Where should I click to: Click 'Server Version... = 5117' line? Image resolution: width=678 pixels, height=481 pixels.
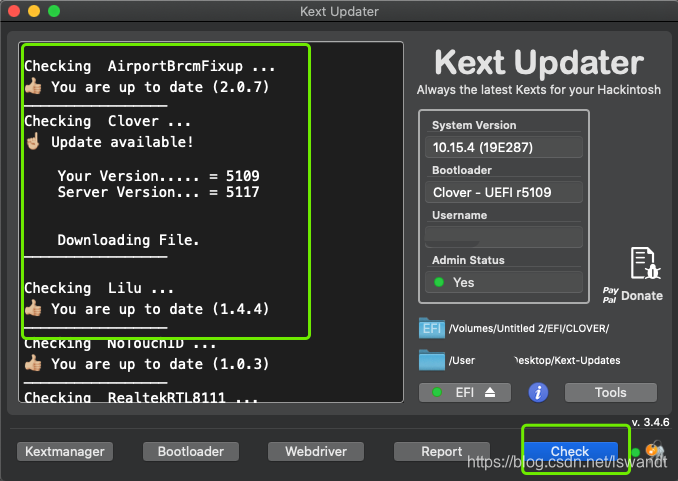(158, 192)
